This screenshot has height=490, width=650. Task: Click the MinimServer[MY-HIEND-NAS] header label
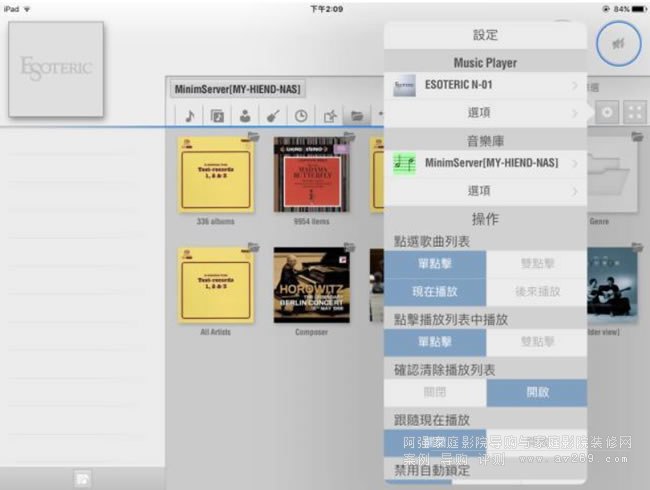click(237, 90)
